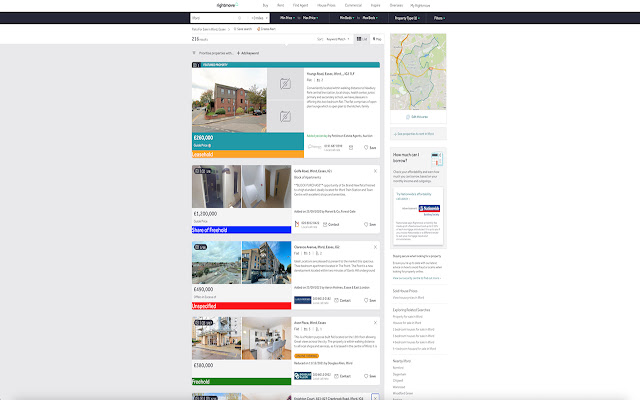Screen dimensions: 640x400
Task: Open the Max Beds dropdown
Action: [x=370, y=18]
